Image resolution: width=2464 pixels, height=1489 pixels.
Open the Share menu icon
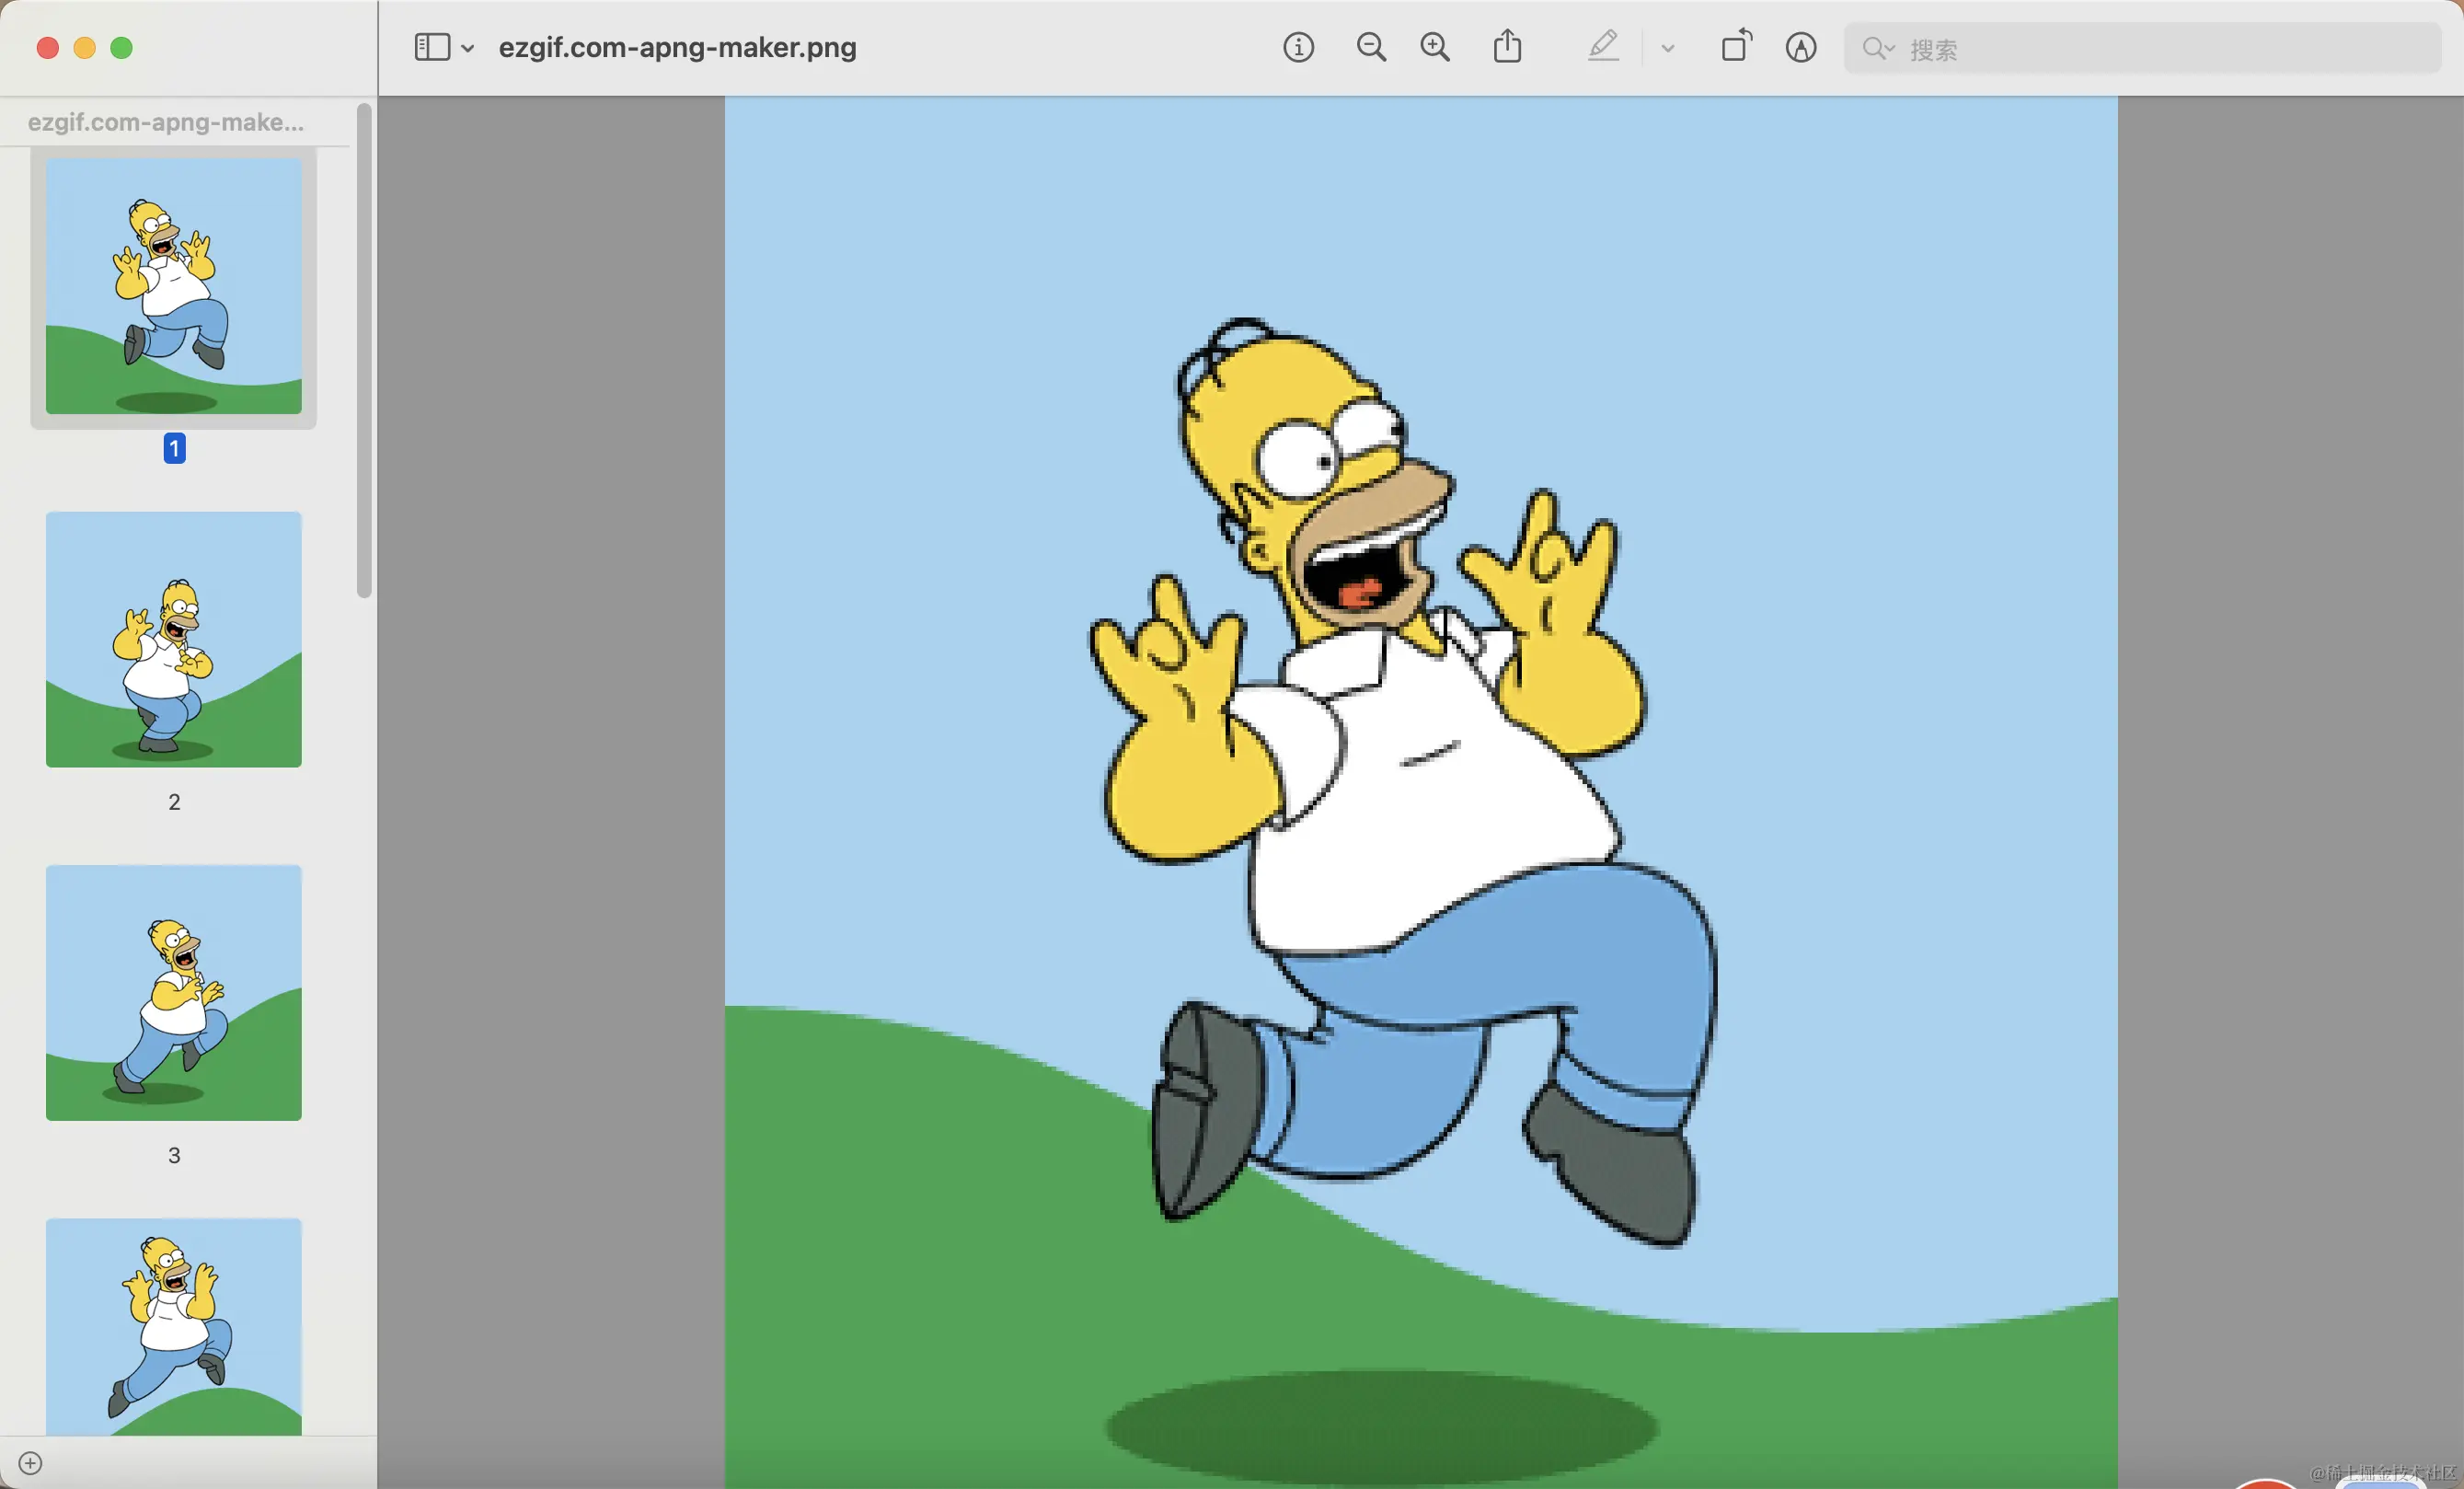coord(1507,47)
